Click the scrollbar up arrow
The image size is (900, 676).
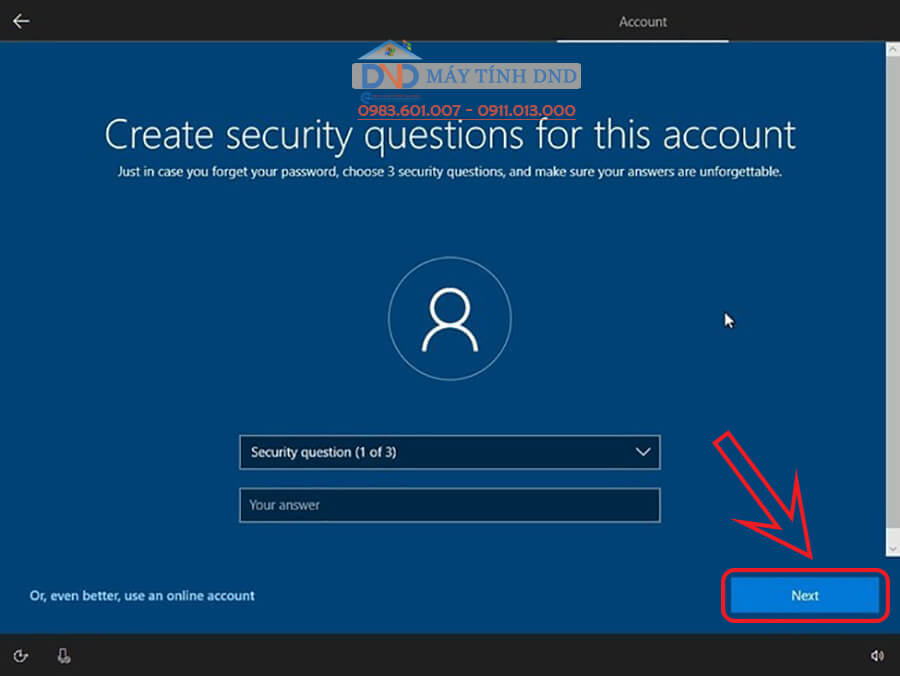[893, 50]
